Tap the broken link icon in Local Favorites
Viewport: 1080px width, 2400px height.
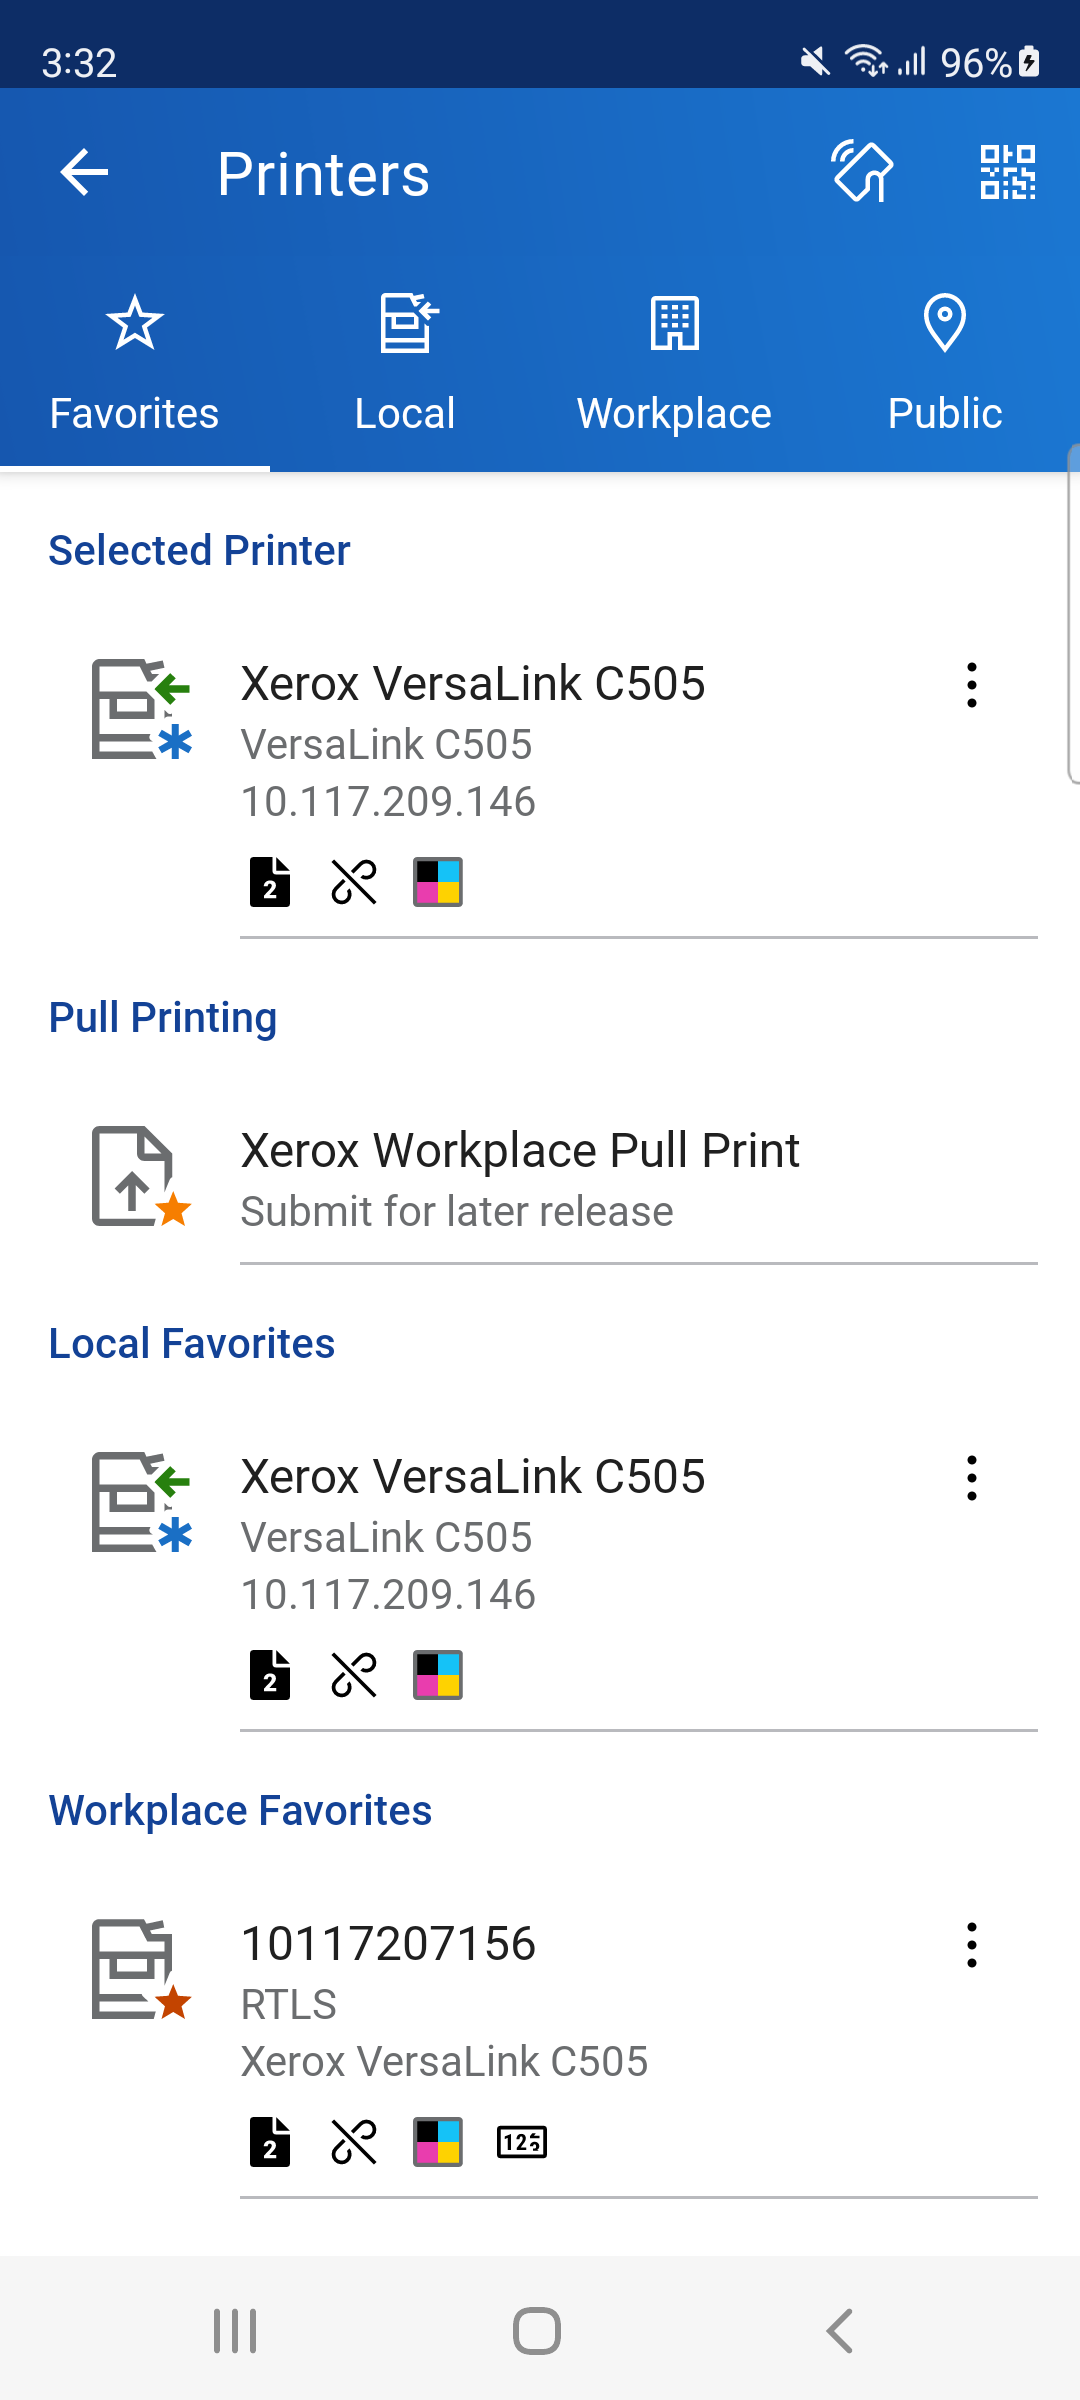point(354,1675)
